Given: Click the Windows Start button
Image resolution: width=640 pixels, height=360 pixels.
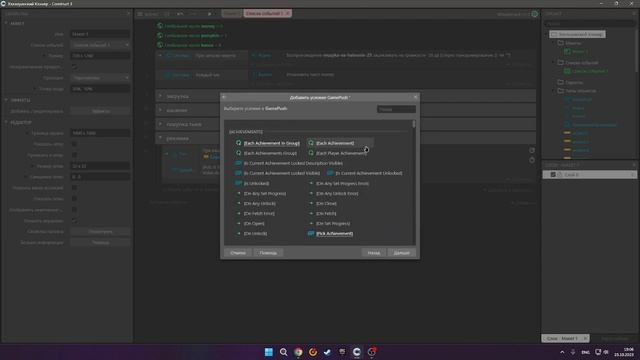Looking at the screenshot, I should coord(269,352).
